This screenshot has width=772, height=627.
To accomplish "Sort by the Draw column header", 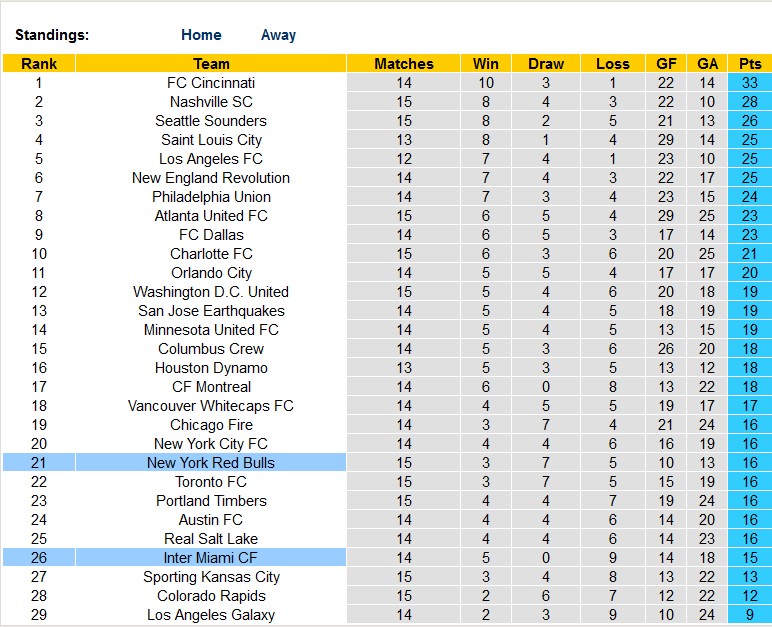I will click(546, 64).
